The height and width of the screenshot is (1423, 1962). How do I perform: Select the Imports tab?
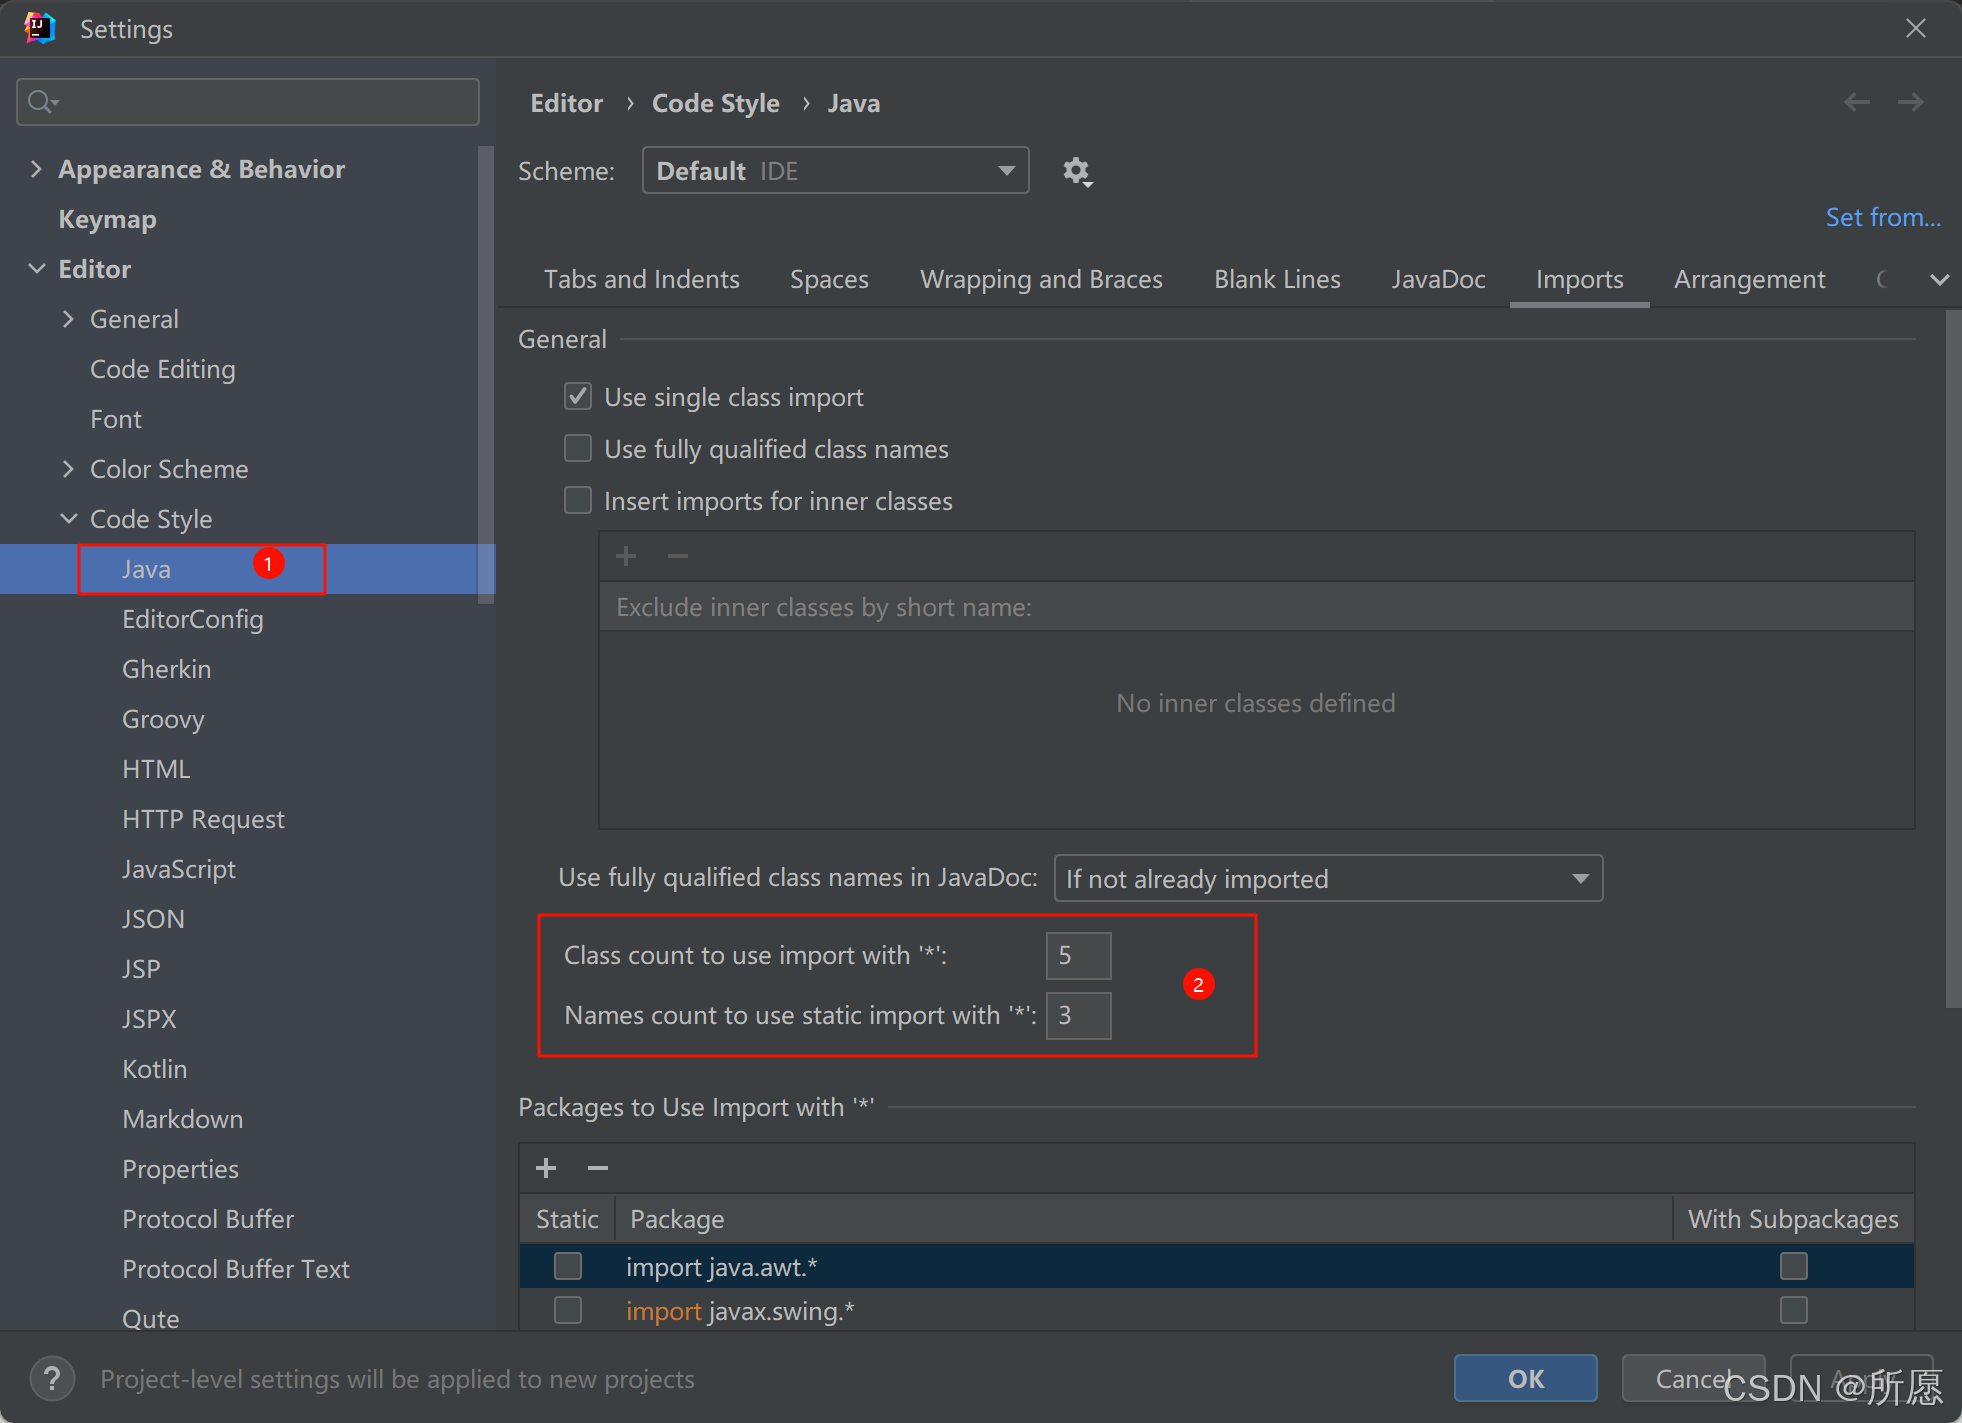click(1579, 279)
